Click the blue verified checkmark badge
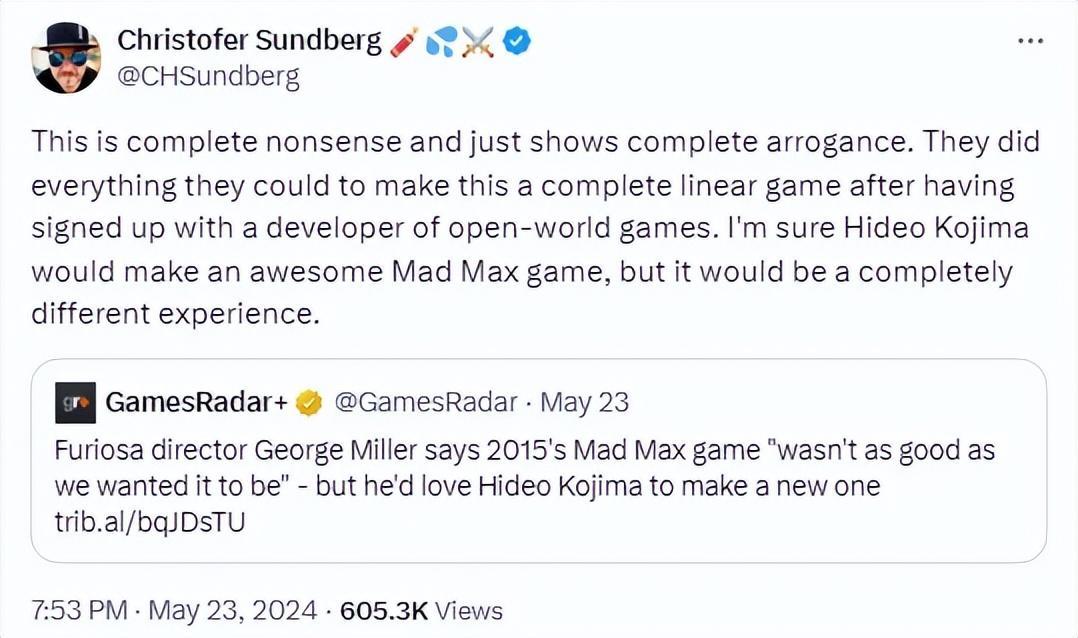 coord(517,41)
